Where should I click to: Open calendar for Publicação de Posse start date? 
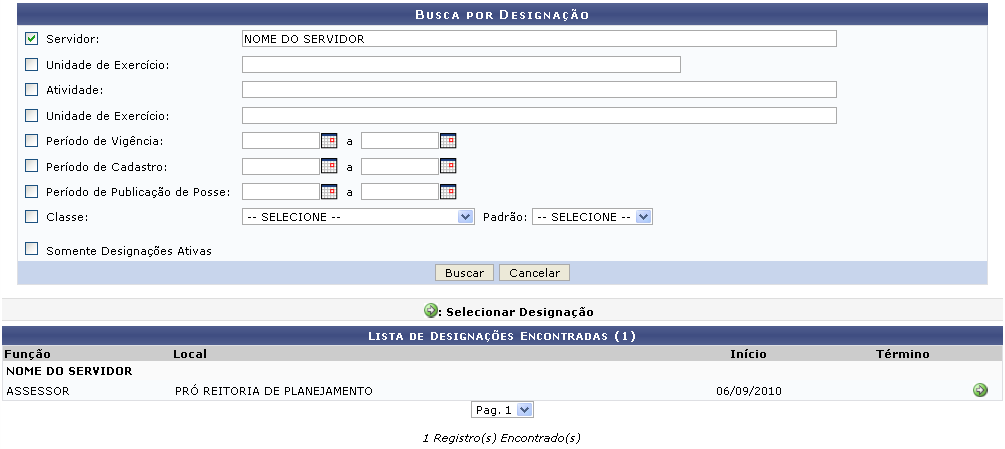(329, 191)
